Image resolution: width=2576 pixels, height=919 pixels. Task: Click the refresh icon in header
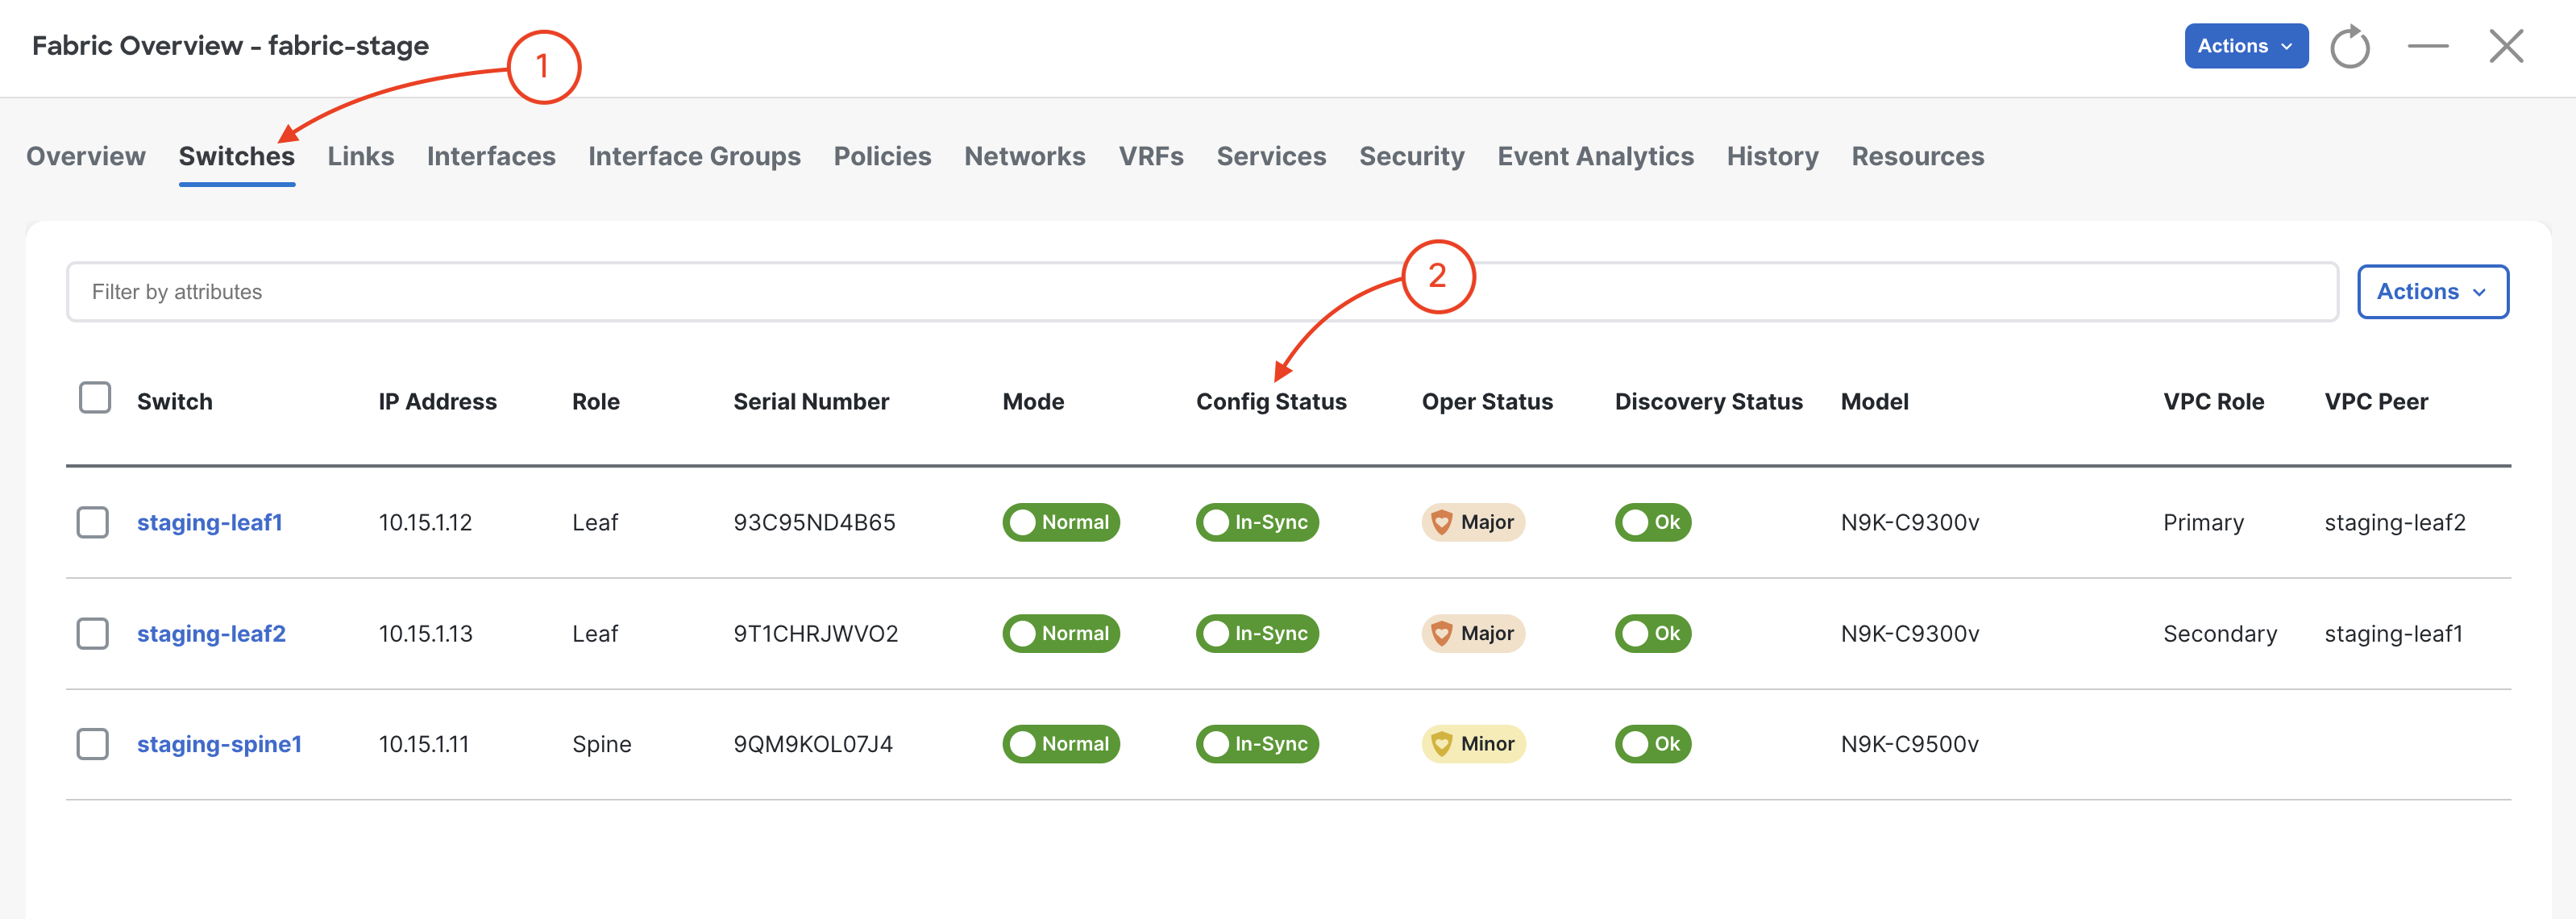click(x=2349, y=46)
